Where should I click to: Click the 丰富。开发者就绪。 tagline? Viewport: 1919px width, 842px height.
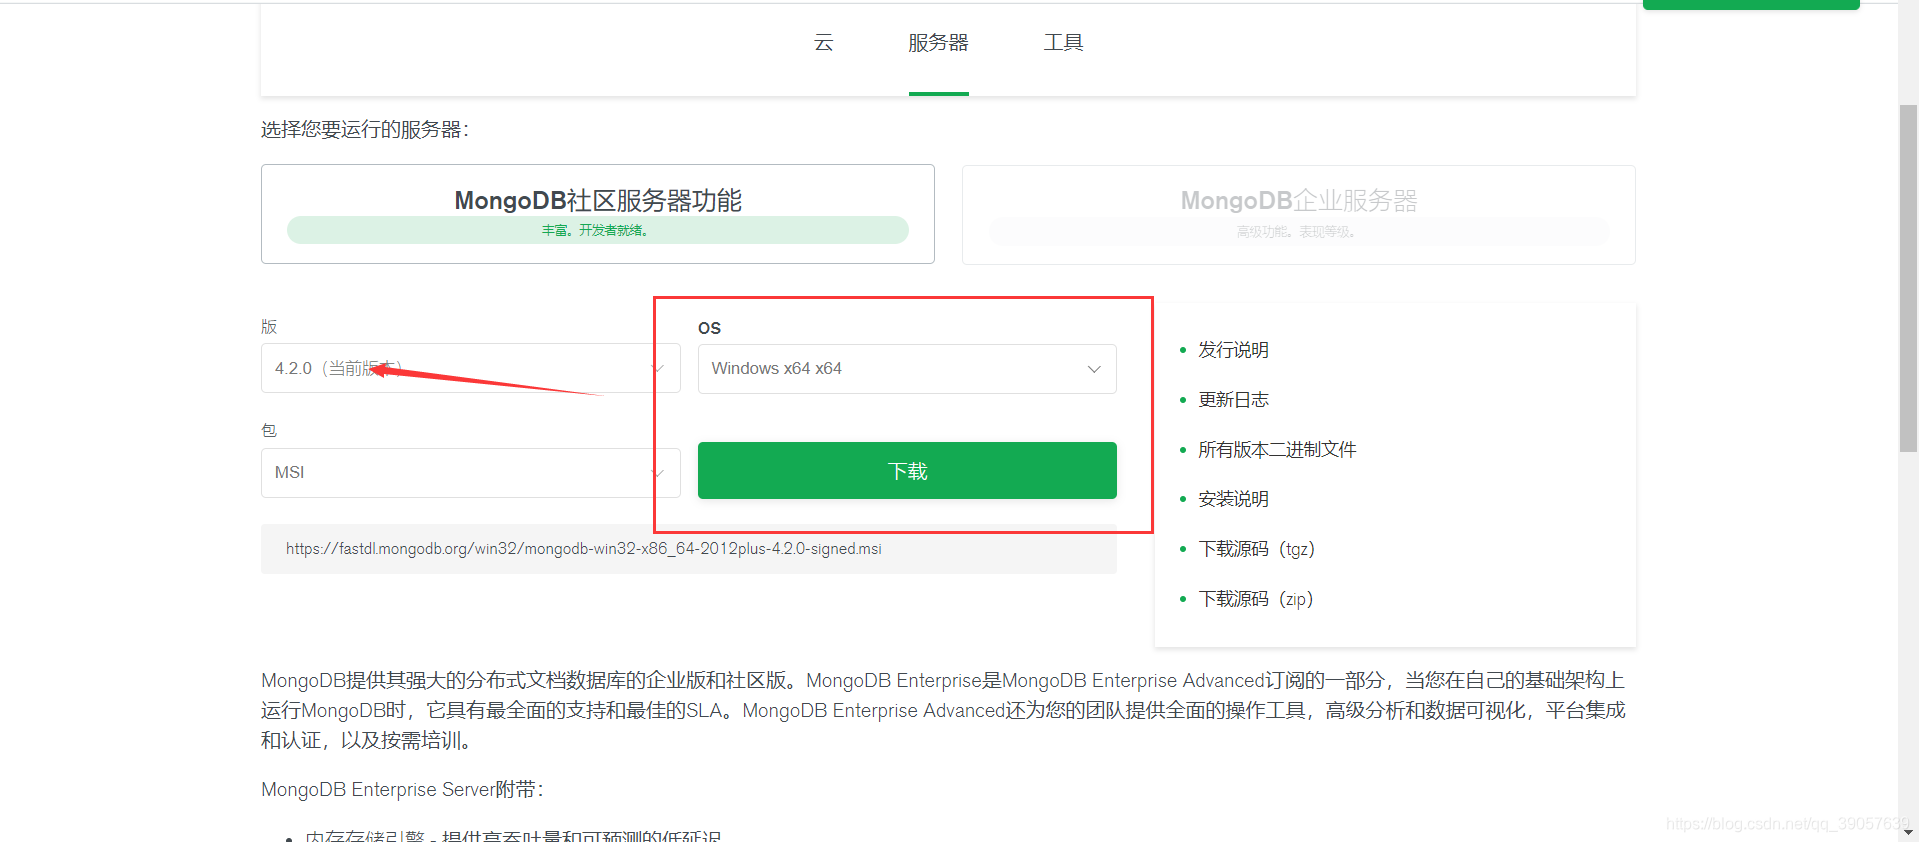click(596, 231)
